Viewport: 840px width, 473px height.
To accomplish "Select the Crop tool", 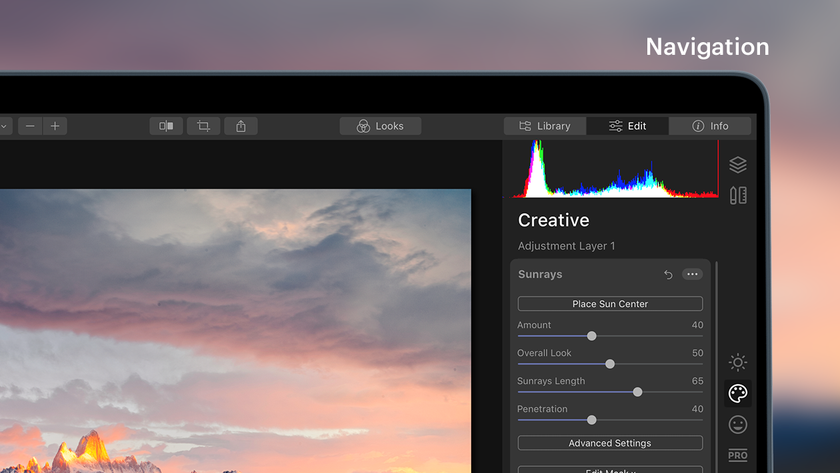I will [204, 126].
